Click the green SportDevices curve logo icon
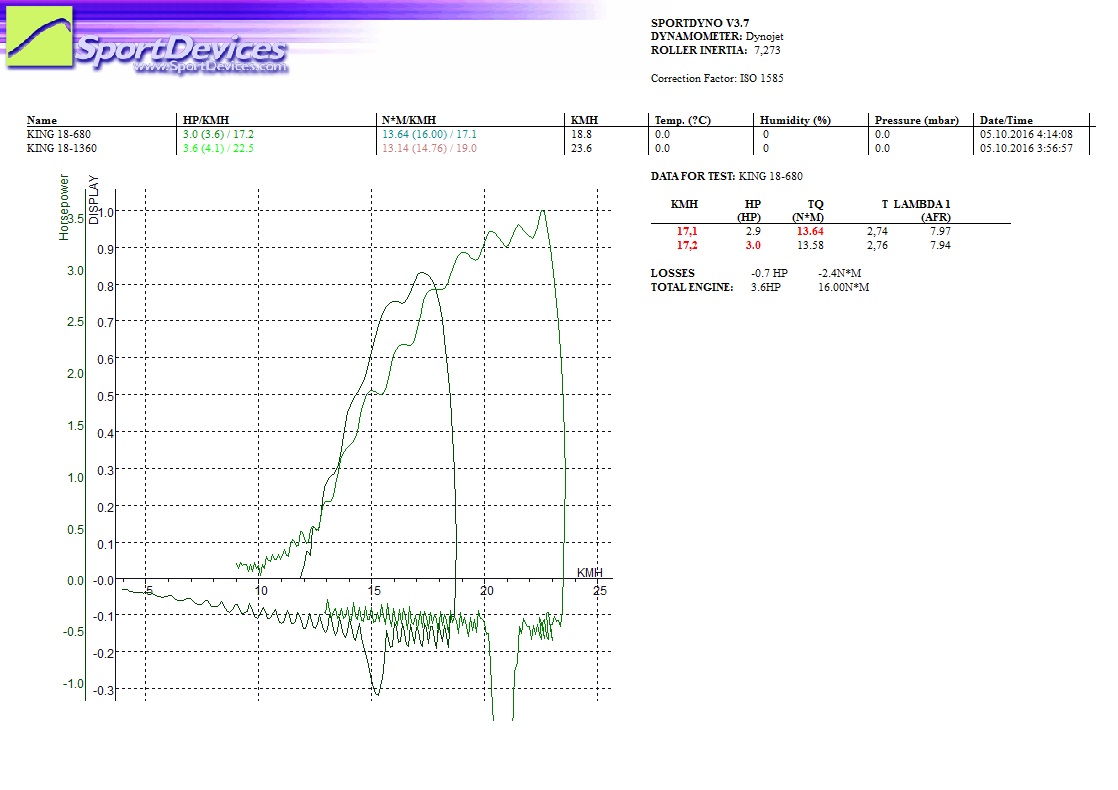Image resolution: width=1118 pixels, height=790 pixels. (39, 38)
